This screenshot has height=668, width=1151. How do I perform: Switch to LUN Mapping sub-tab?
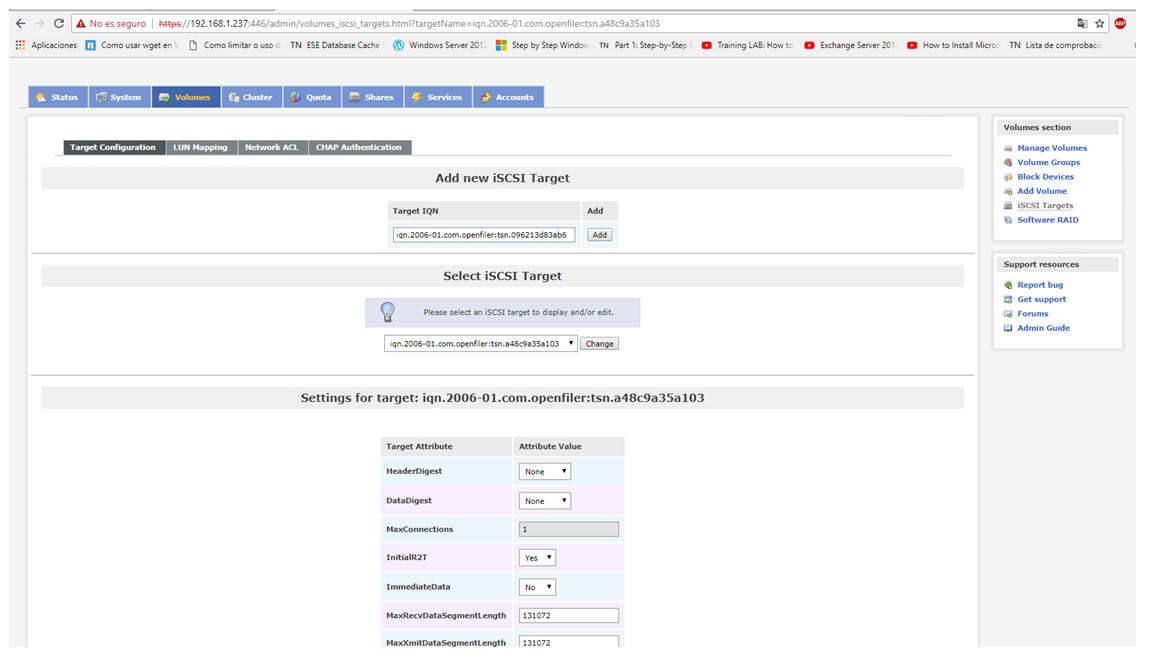[x=200, y=148]
